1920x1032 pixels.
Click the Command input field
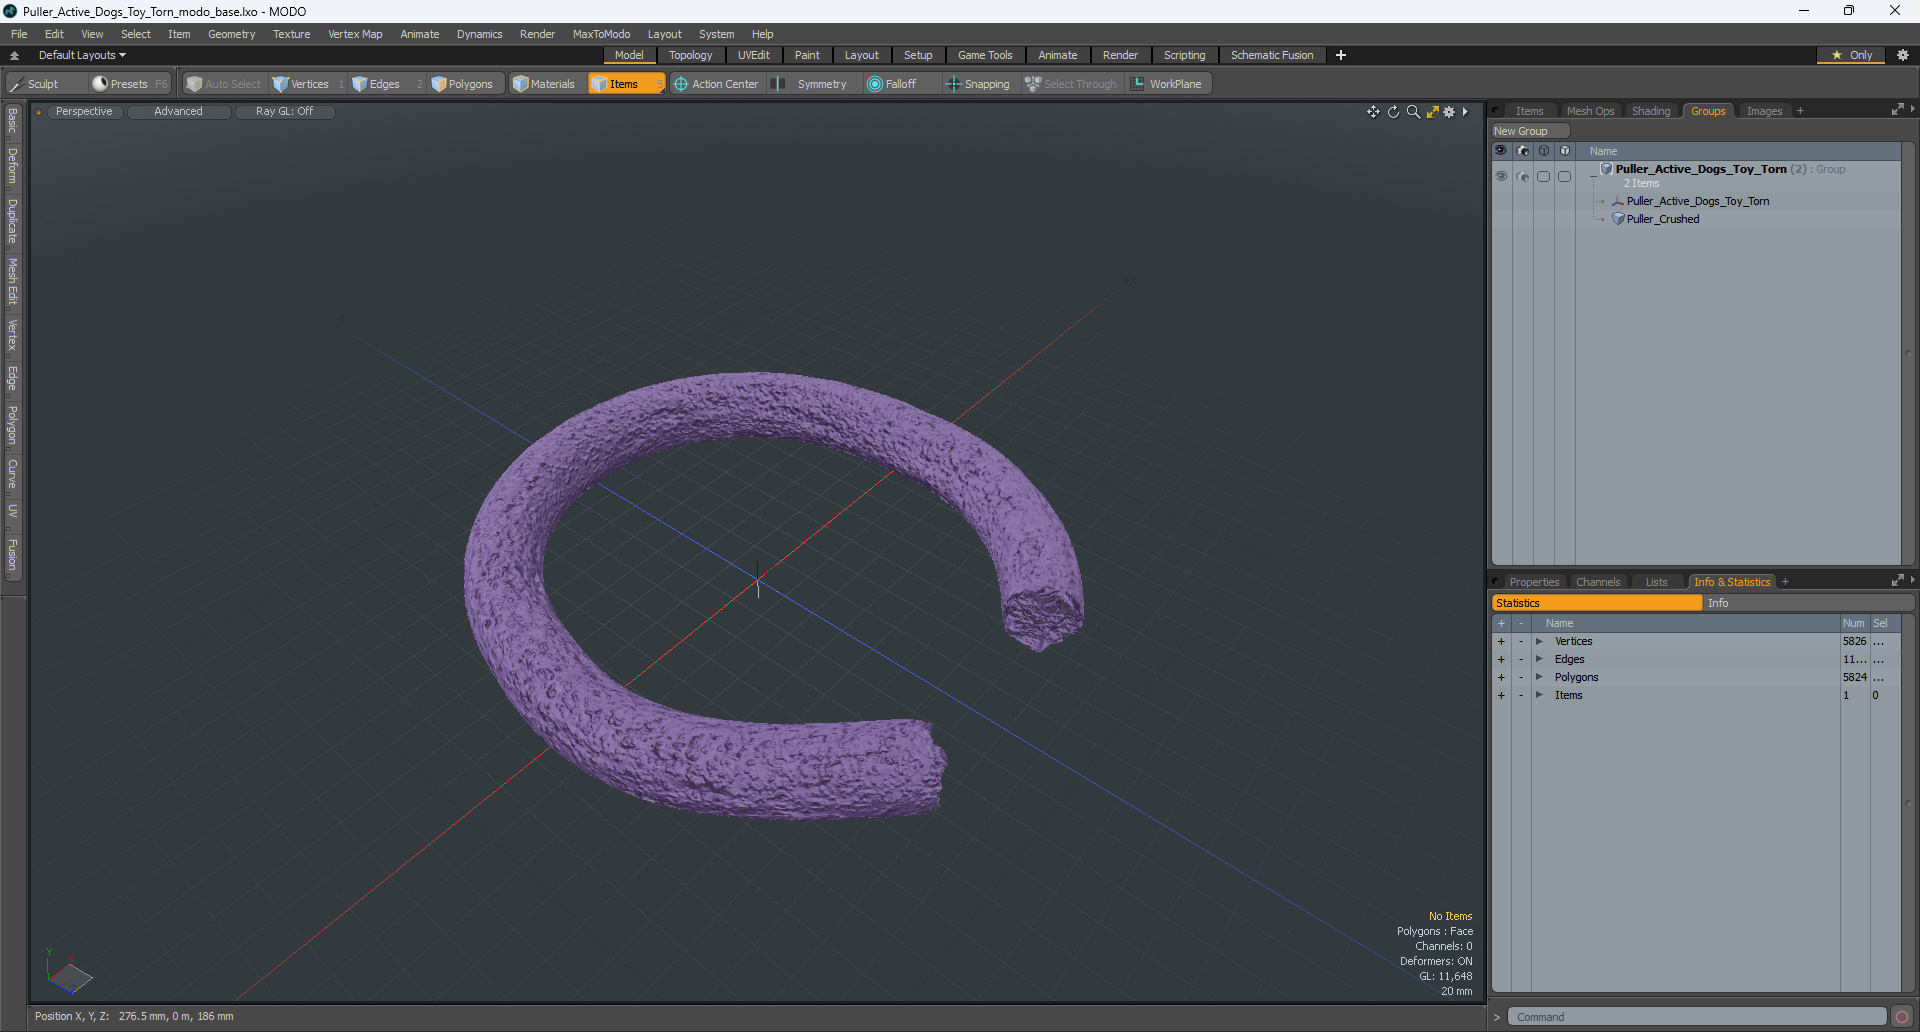coord(1696,1017)
